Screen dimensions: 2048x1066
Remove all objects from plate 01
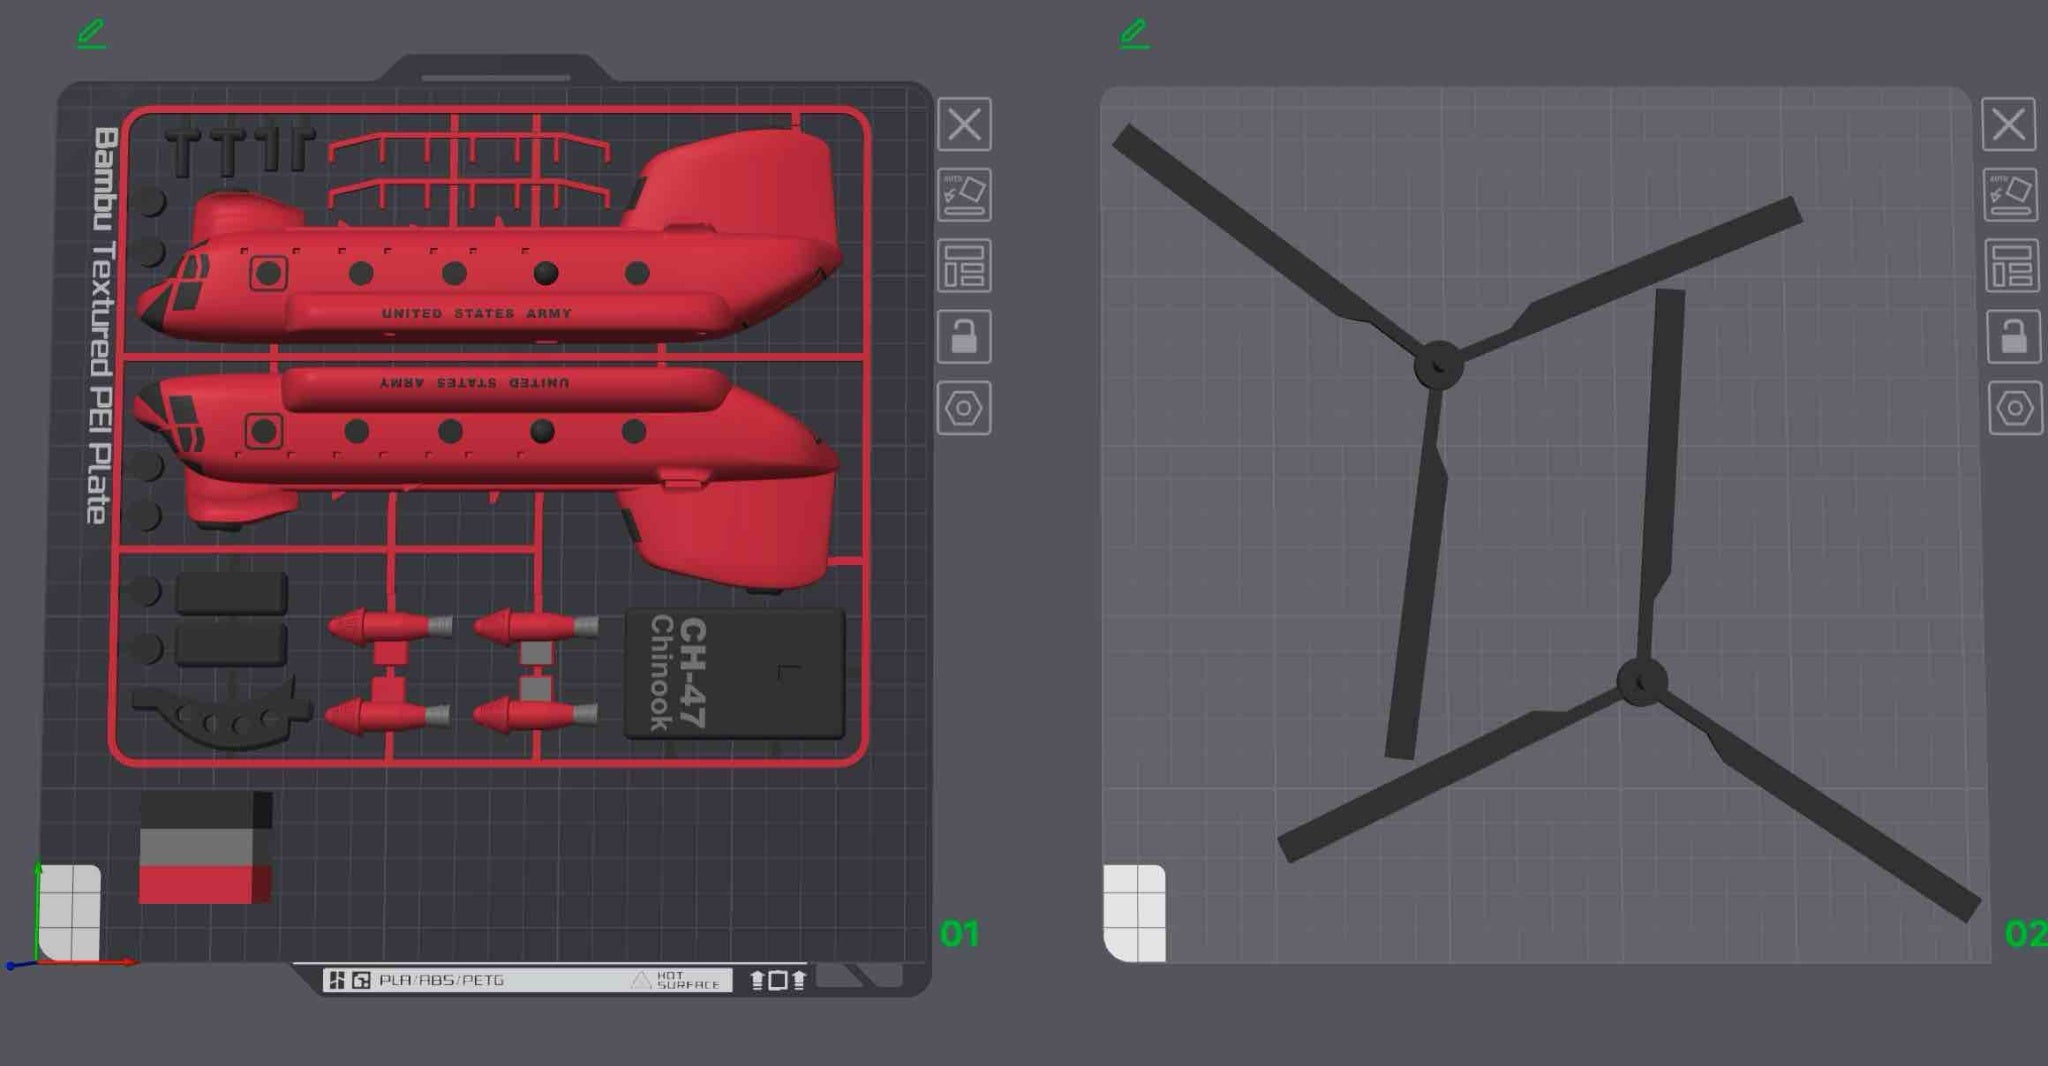tap(964, 125)
